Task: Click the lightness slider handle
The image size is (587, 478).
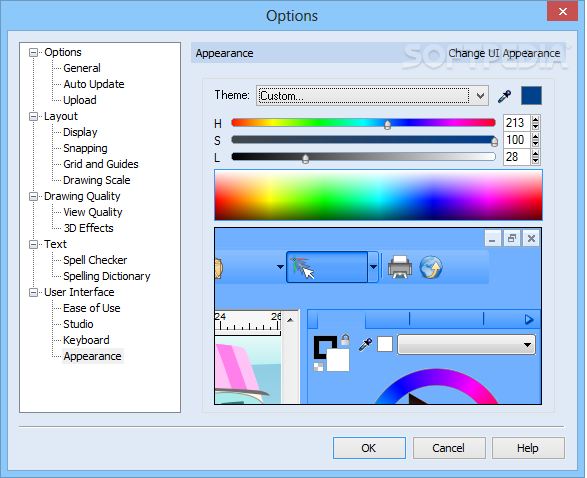Action: (305, 159)
